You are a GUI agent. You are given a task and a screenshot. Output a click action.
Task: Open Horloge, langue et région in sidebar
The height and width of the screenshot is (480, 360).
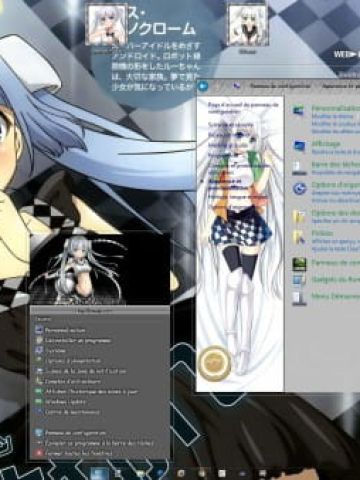[238, 197]
